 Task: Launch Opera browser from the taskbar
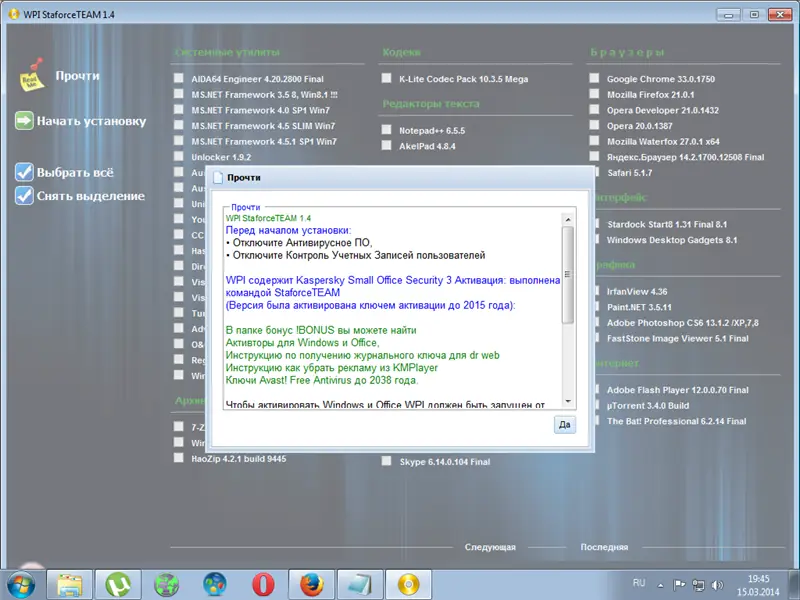263,585
